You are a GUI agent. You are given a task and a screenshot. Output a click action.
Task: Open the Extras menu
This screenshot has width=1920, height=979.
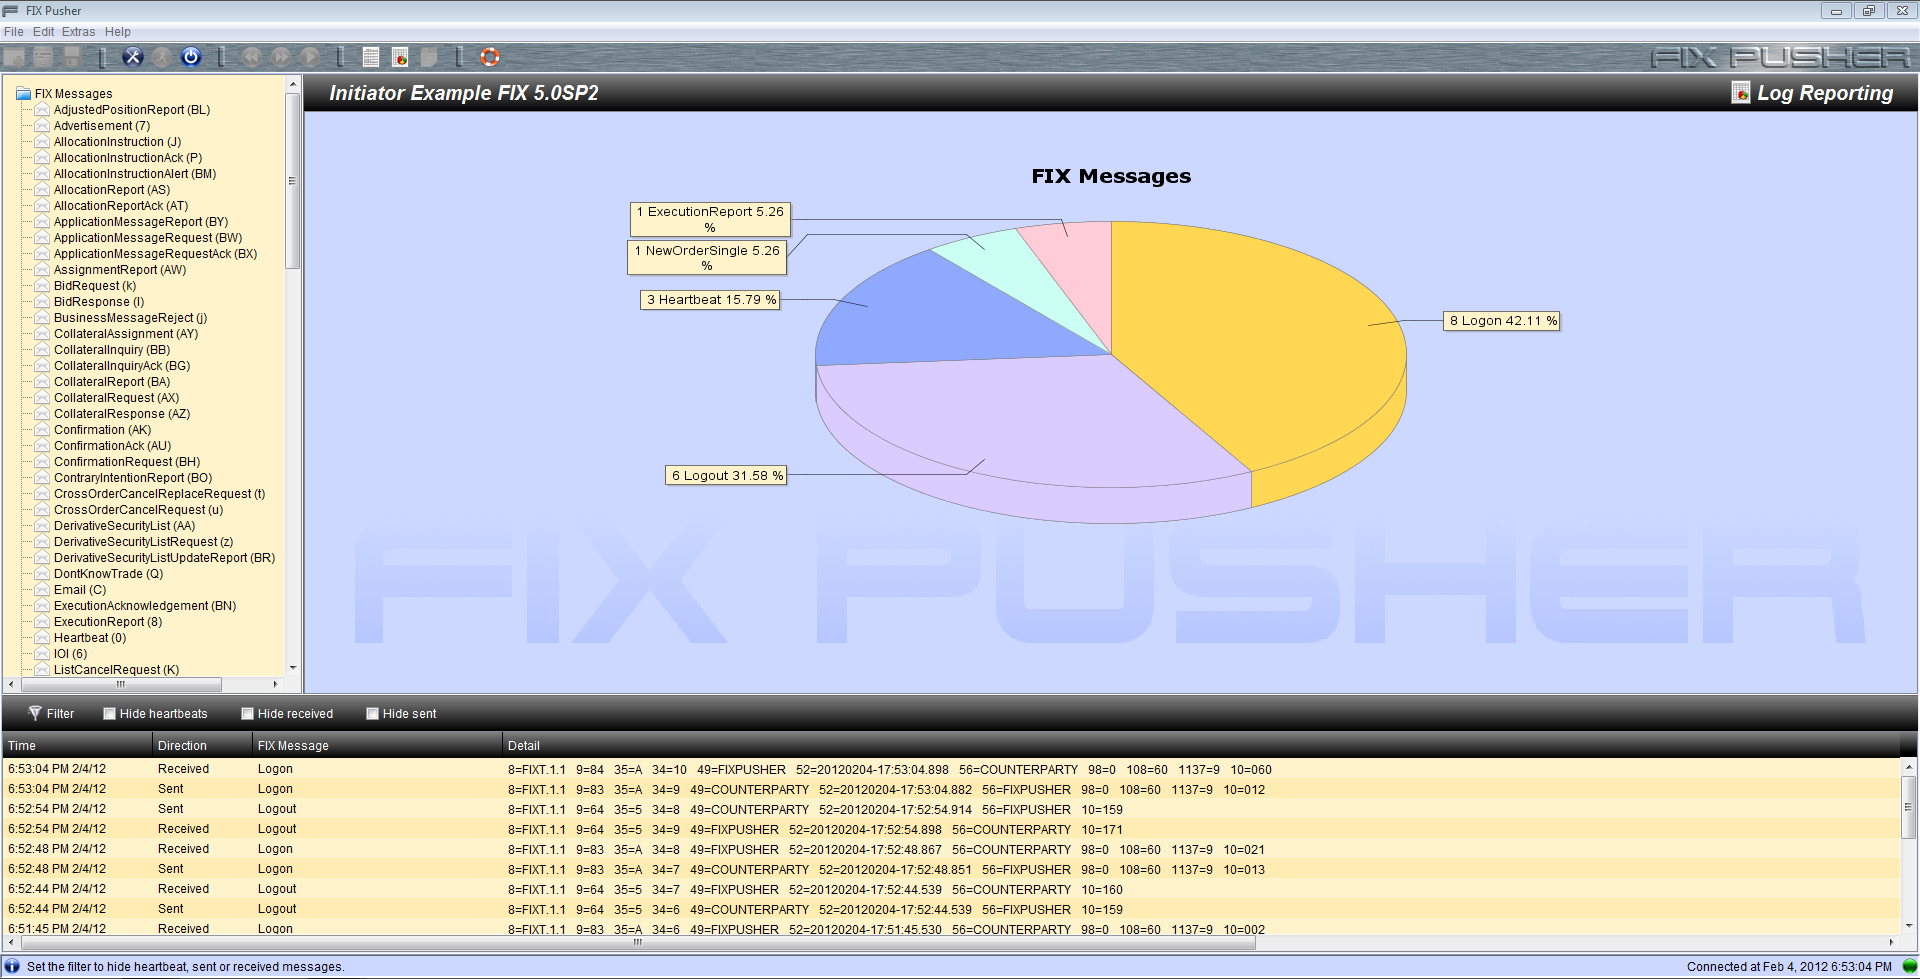(79, 32)
